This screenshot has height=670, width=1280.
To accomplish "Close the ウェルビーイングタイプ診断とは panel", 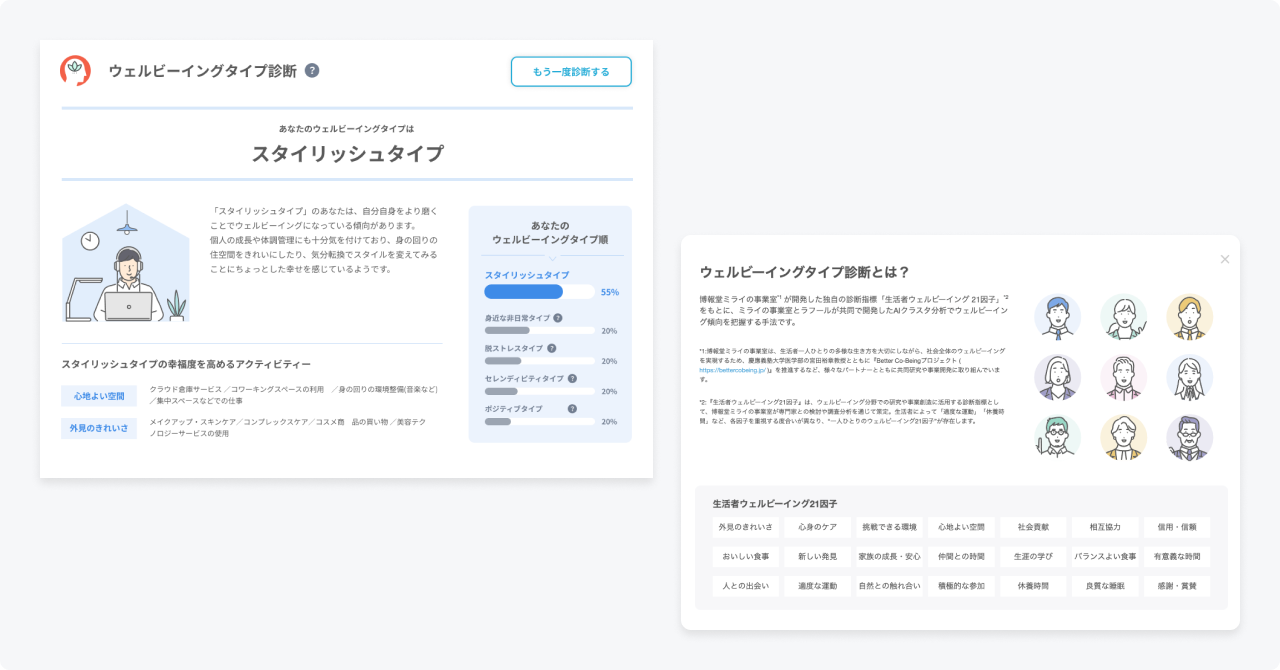I will pos(1224,258).
